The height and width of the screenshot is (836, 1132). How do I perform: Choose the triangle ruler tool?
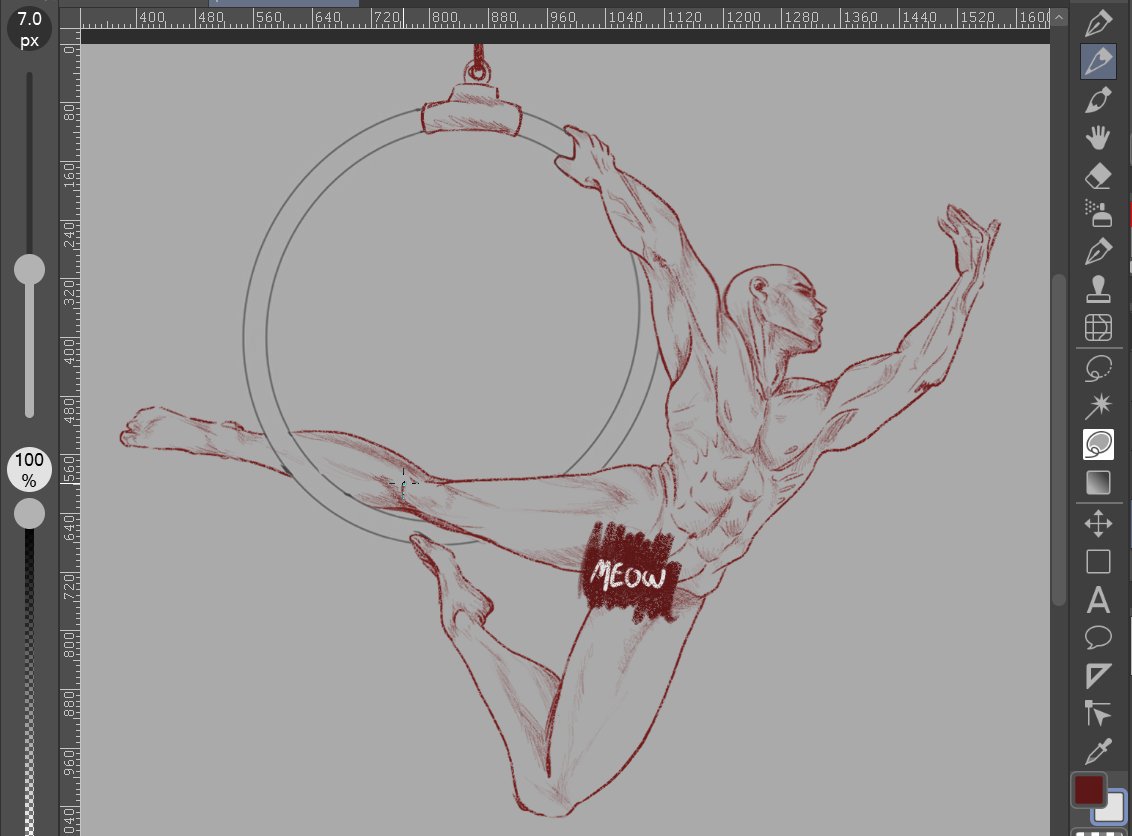[x=1098, y=676]
